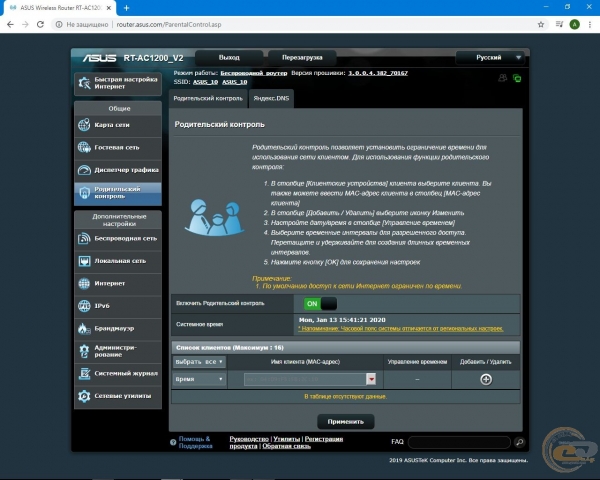The image size is (600, 480).
Task: Click the users status icon in header
Action: tap(502, 78)
